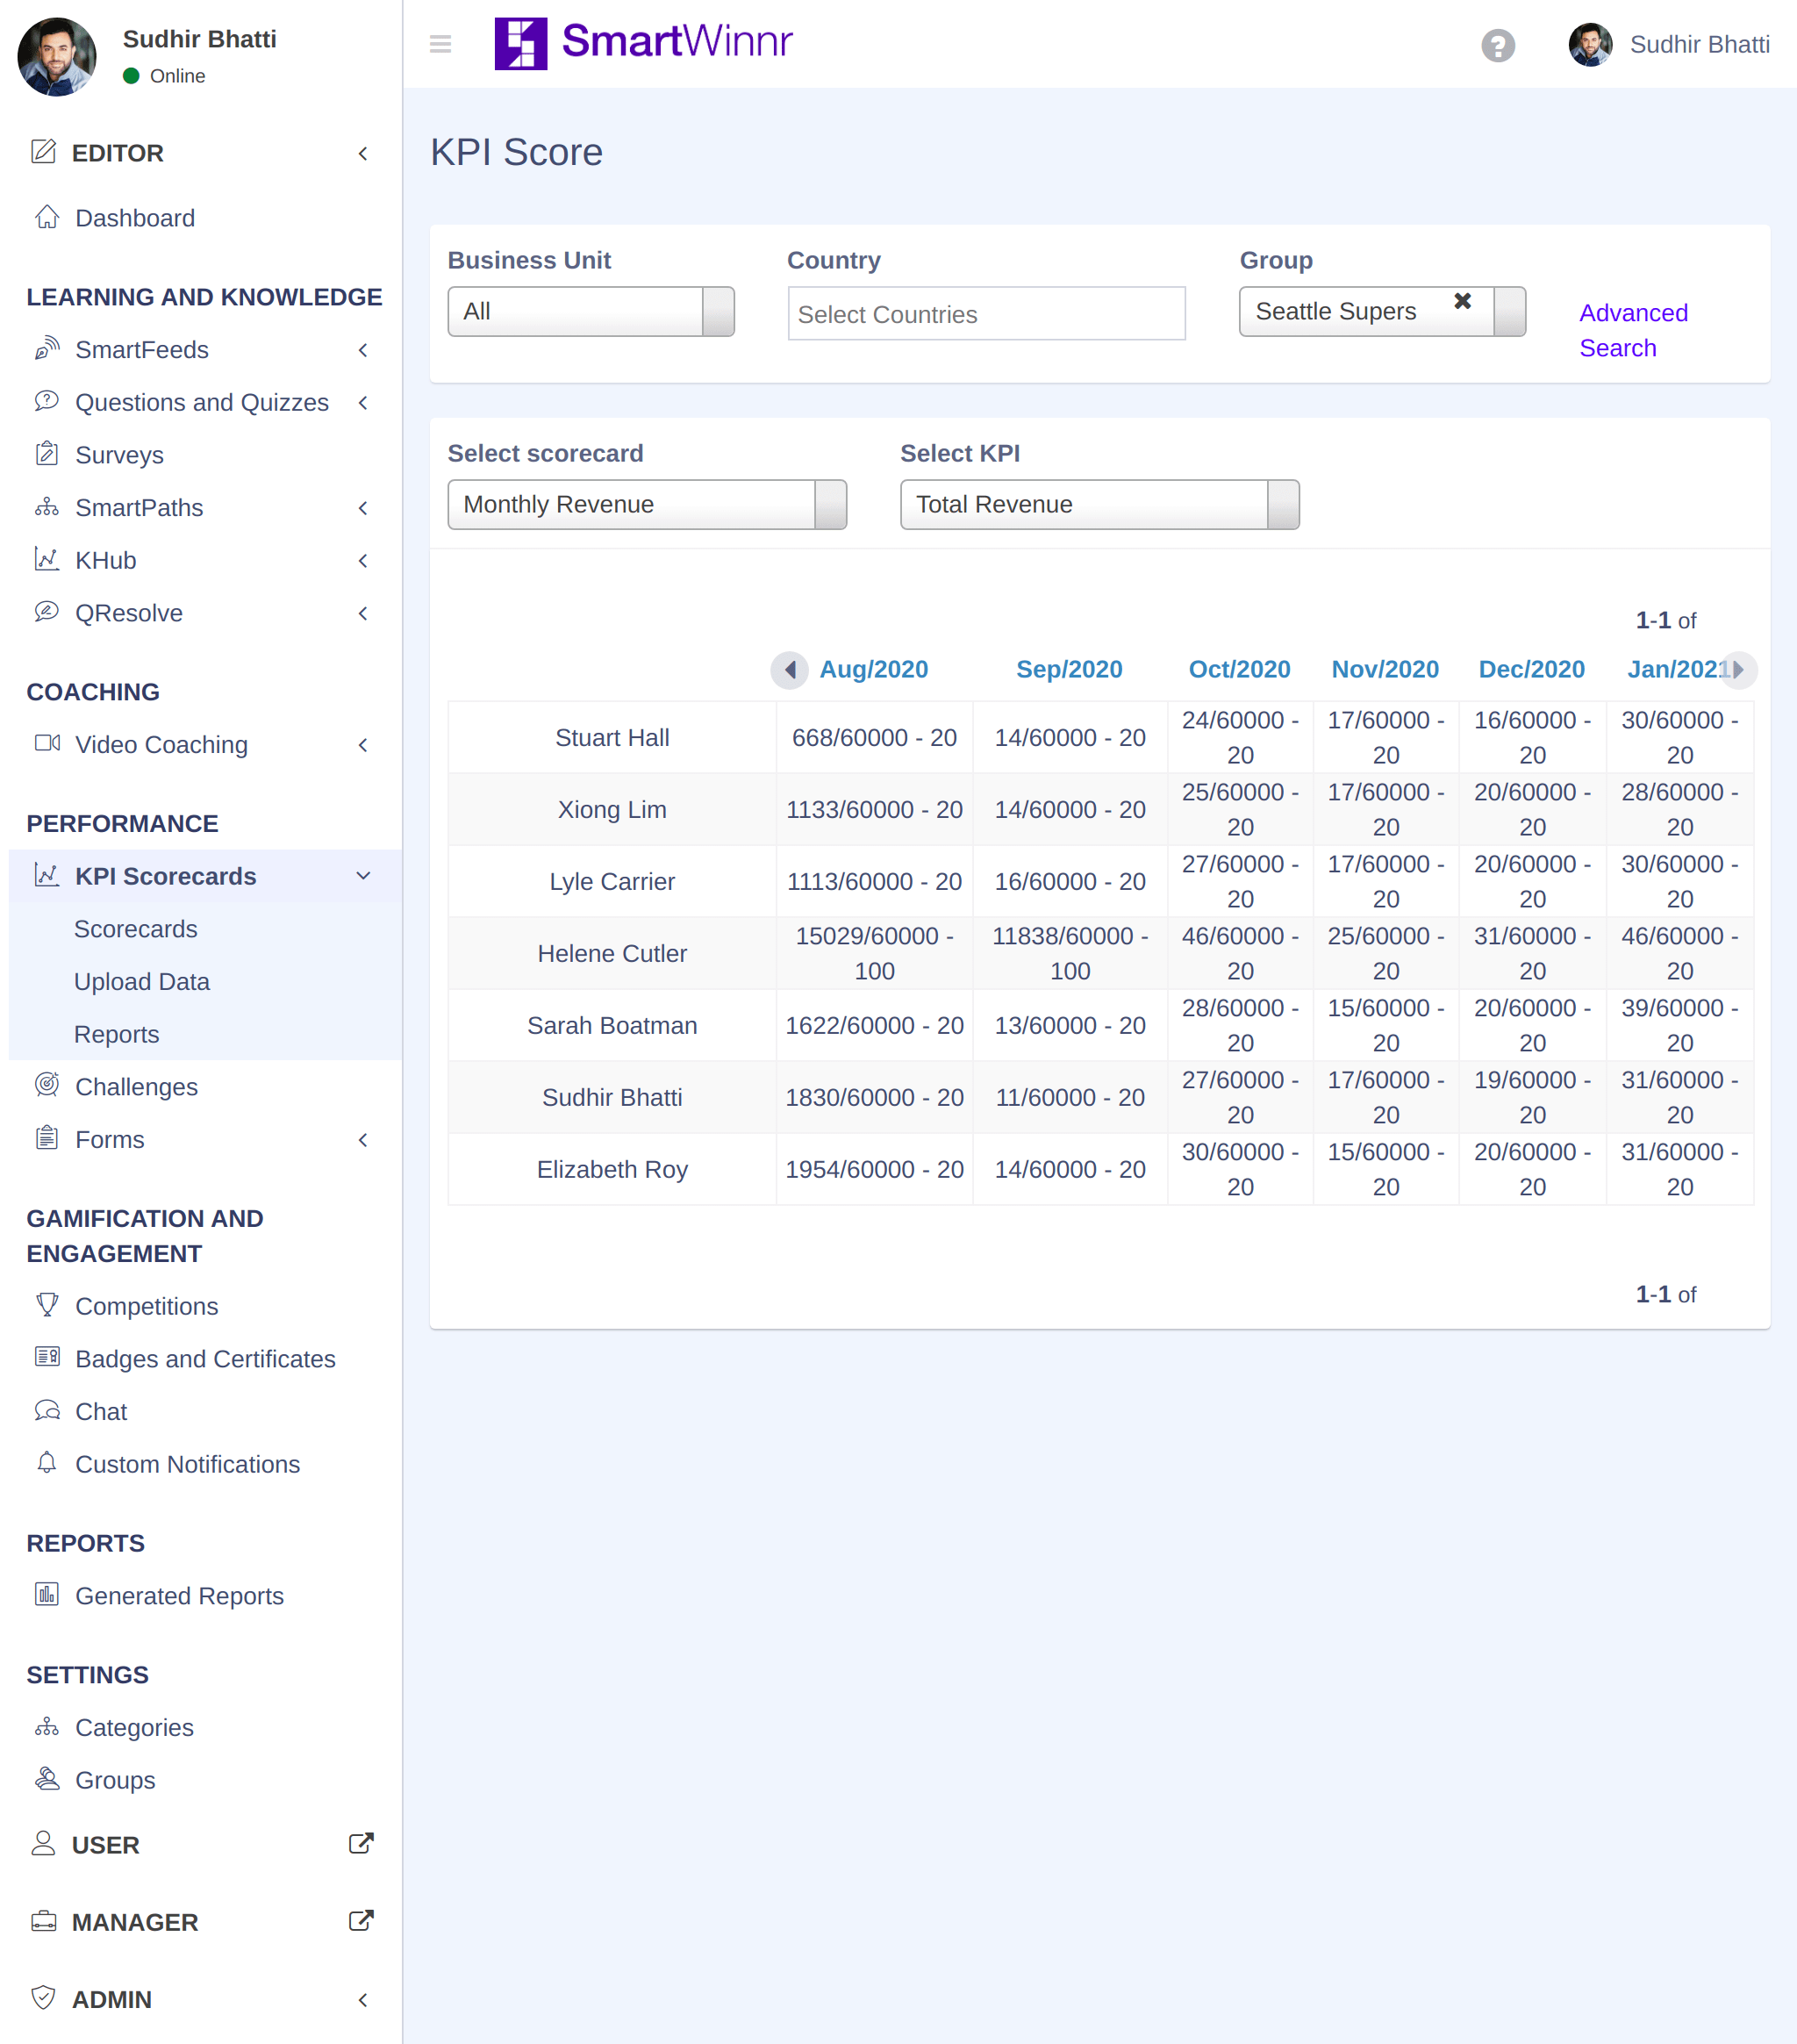This screenshot has height=2044, width=1797.
Task: Click sidebar profile photo of Sudhir Bhatti
Action: (57, 57)
